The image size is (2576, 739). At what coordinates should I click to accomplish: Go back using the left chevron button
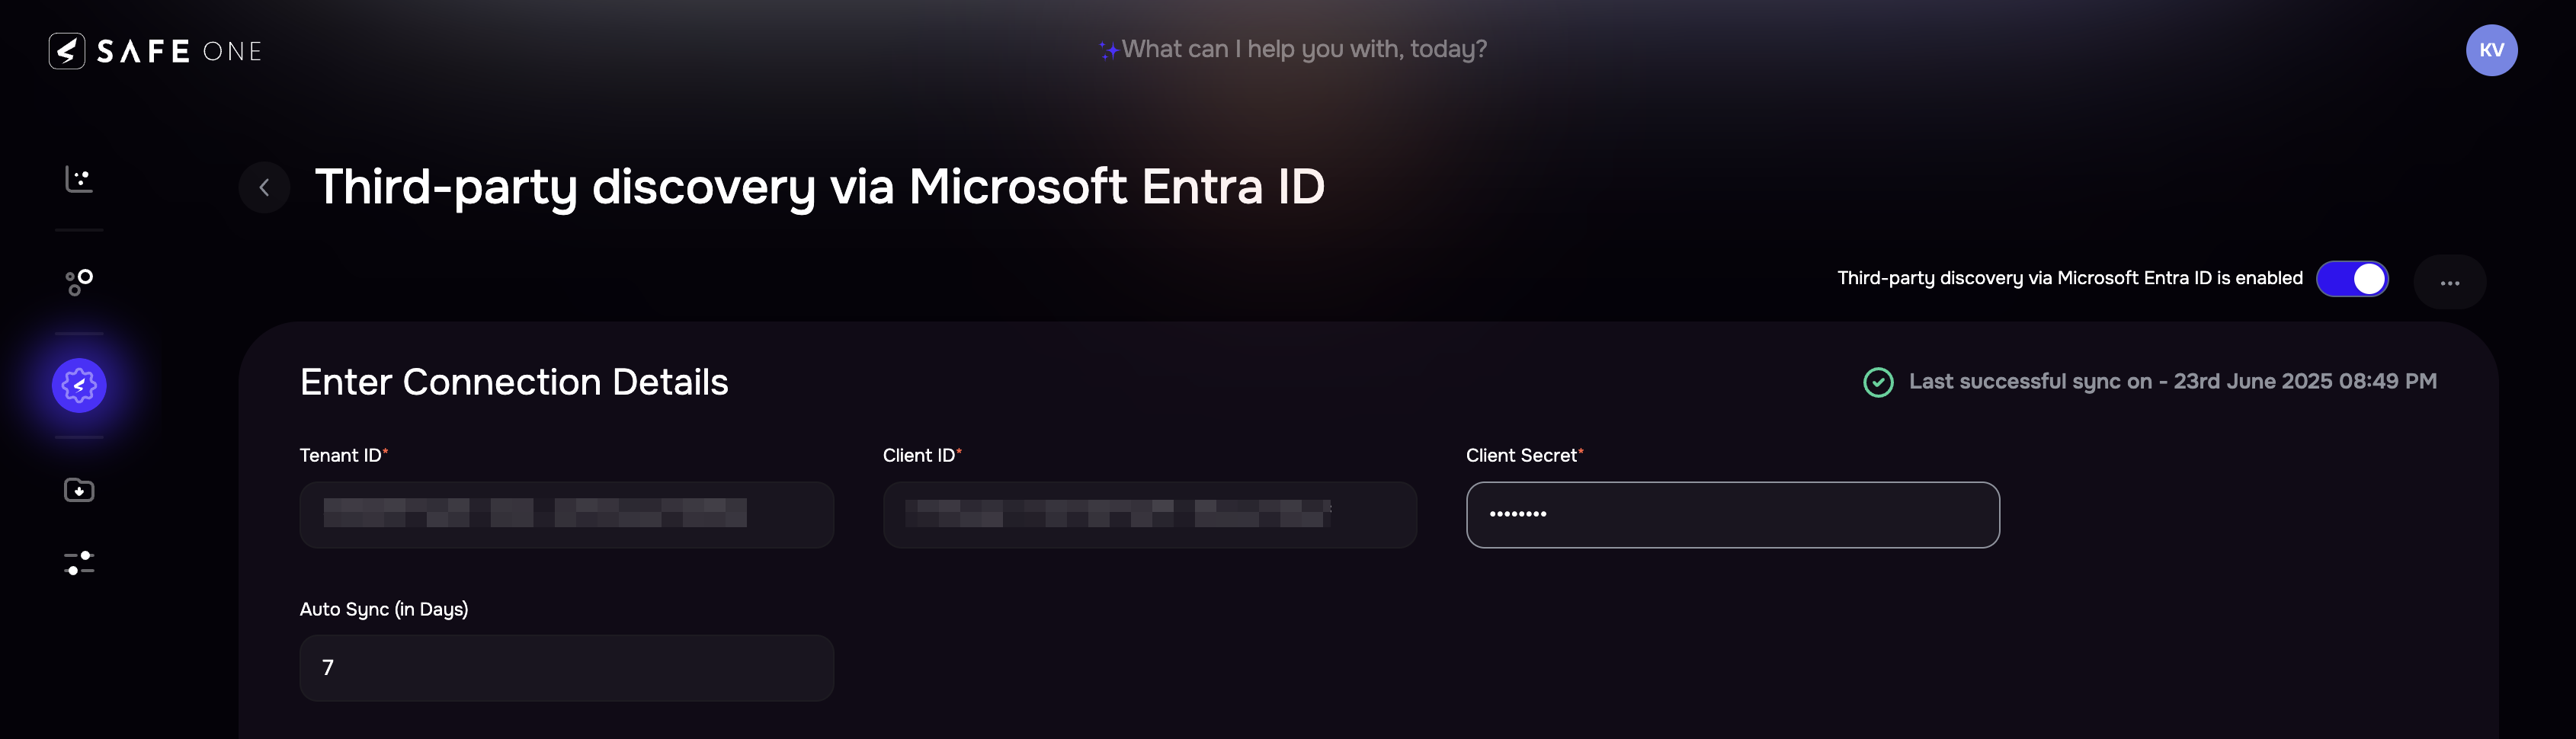click(x=264, y=187)
